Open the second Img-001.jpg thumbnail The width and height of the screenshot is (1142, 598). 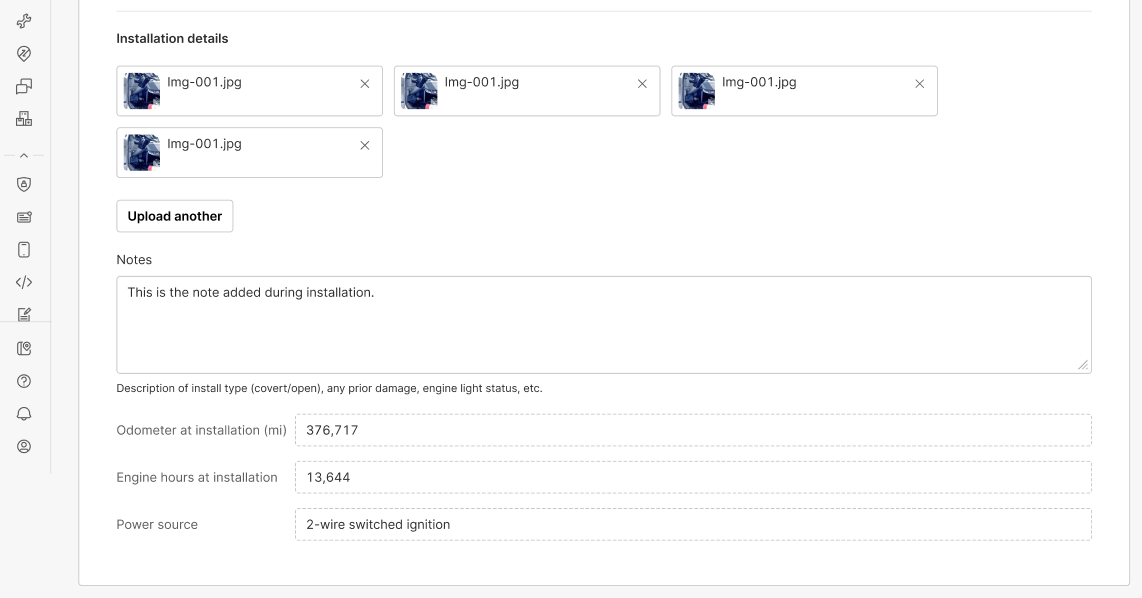[420, 91]
